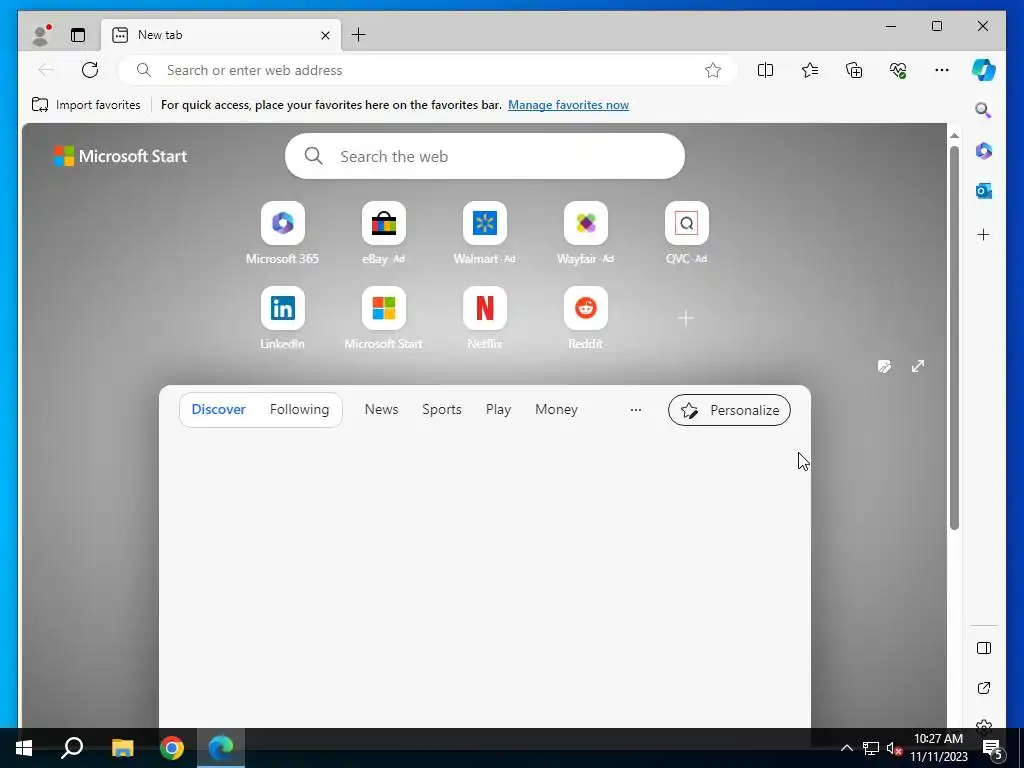
Task: Open tab actions menu icon
Action: pos(78,35)
